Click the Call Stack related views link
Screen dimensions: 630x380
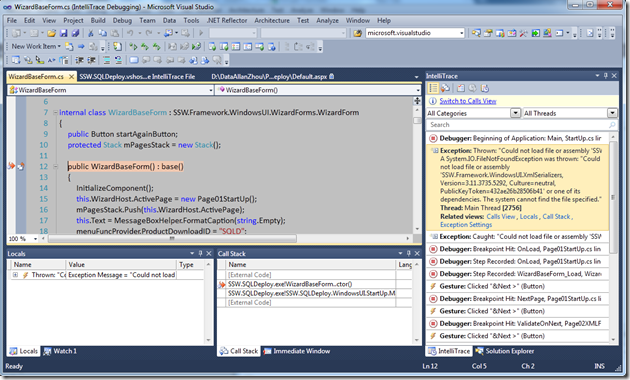pyautogui.click(x=556, y=217)
